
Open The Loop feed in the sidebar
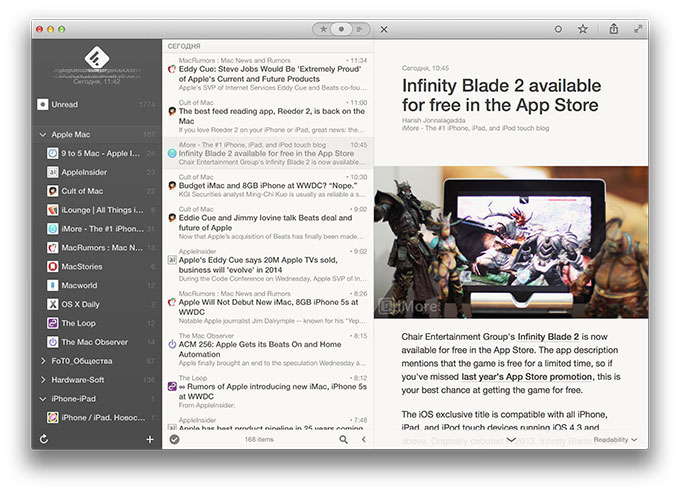click(x=97, y=323)
